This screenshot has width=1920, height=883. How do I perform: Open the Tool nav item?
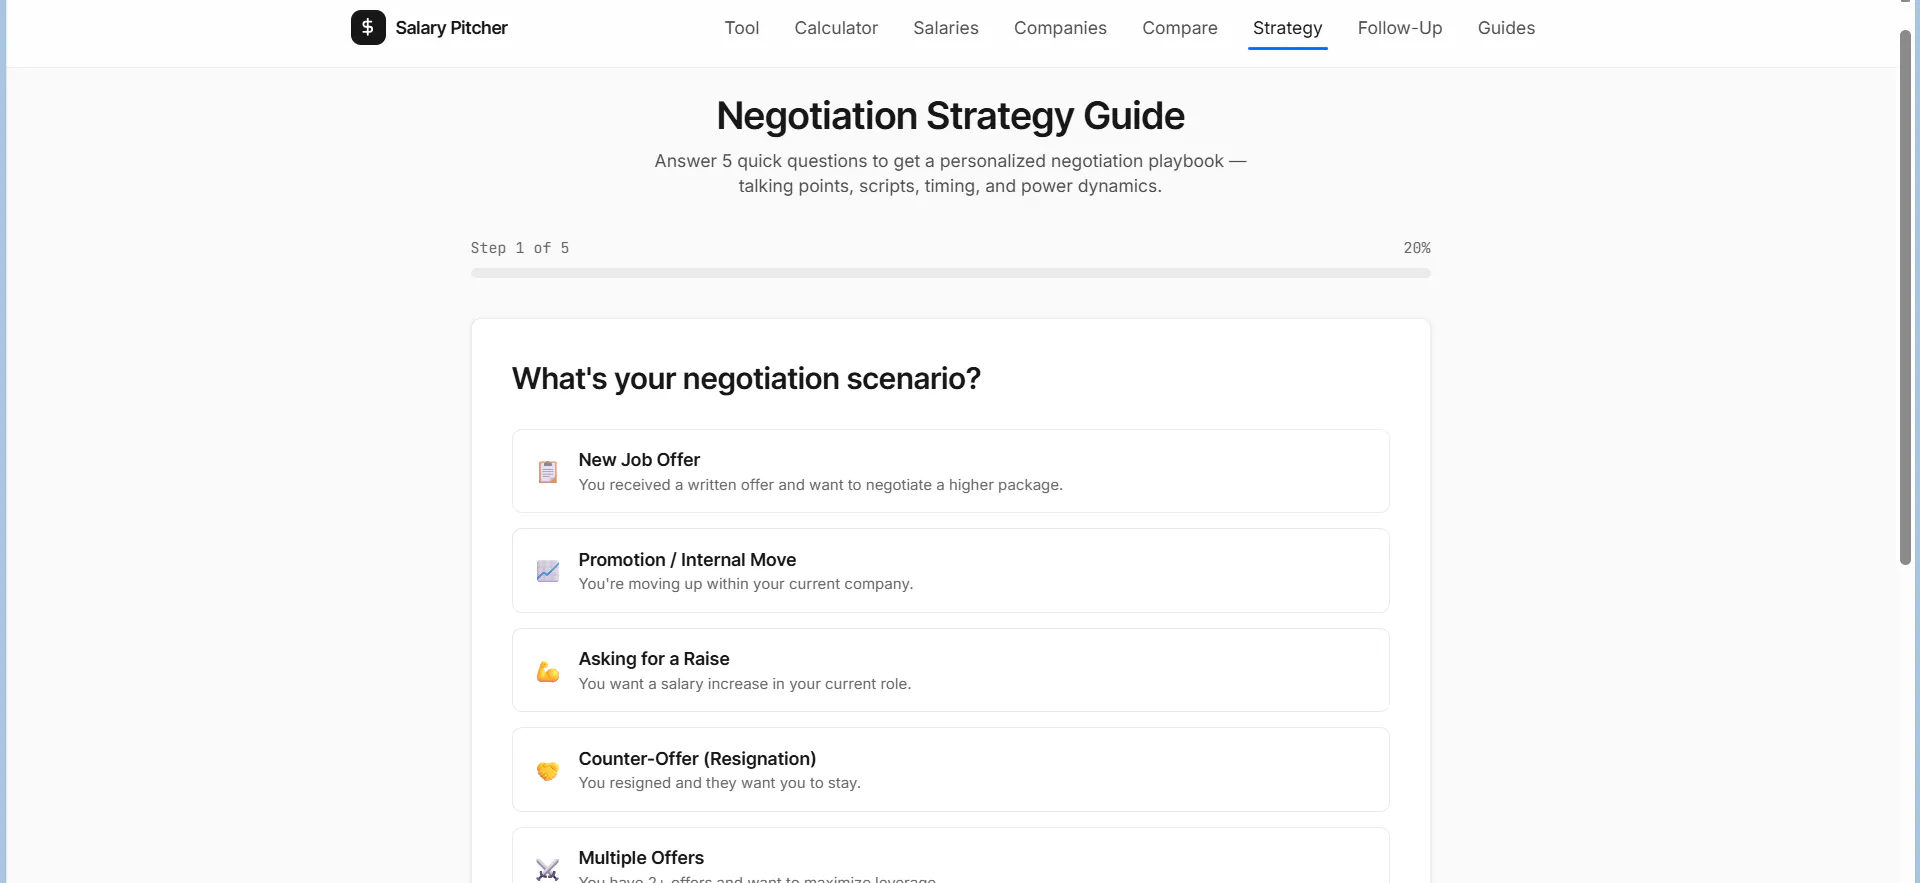point(742,28)
